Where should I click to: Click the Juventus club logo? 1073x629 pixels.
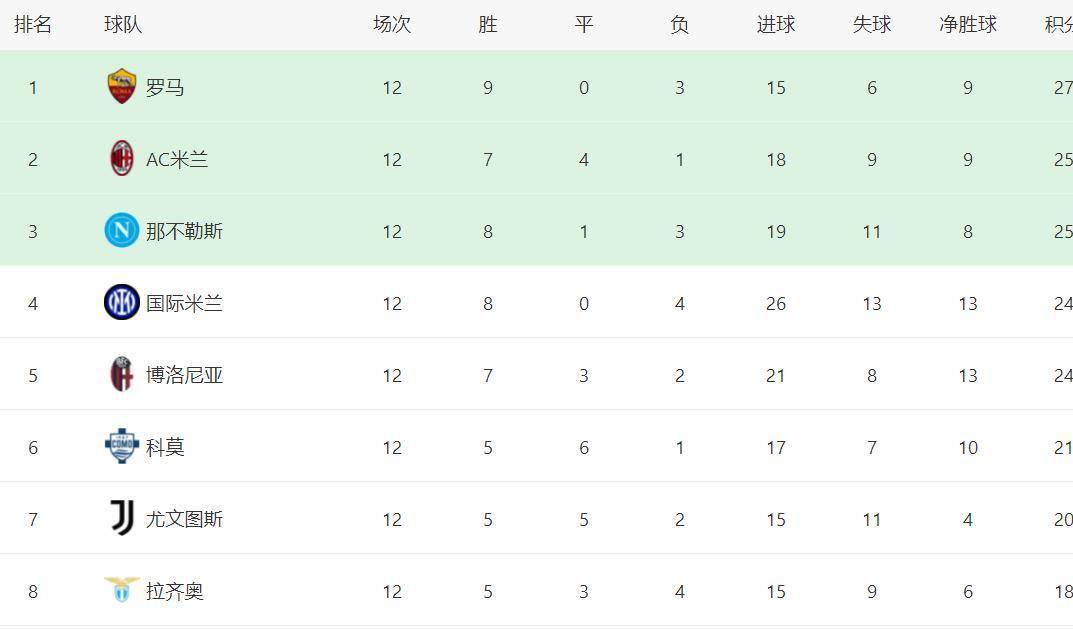122,518
